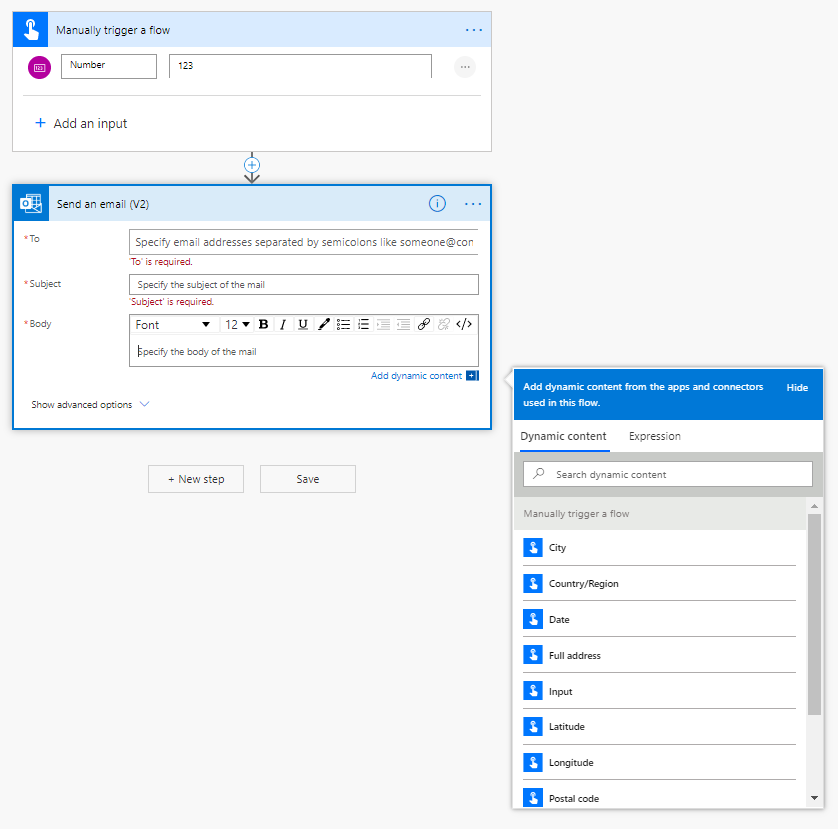Image resolution: width=838 pixels, height=829 pixels.
Task: Click the Outlook icon on the email card header
Action: coord(30,203)
